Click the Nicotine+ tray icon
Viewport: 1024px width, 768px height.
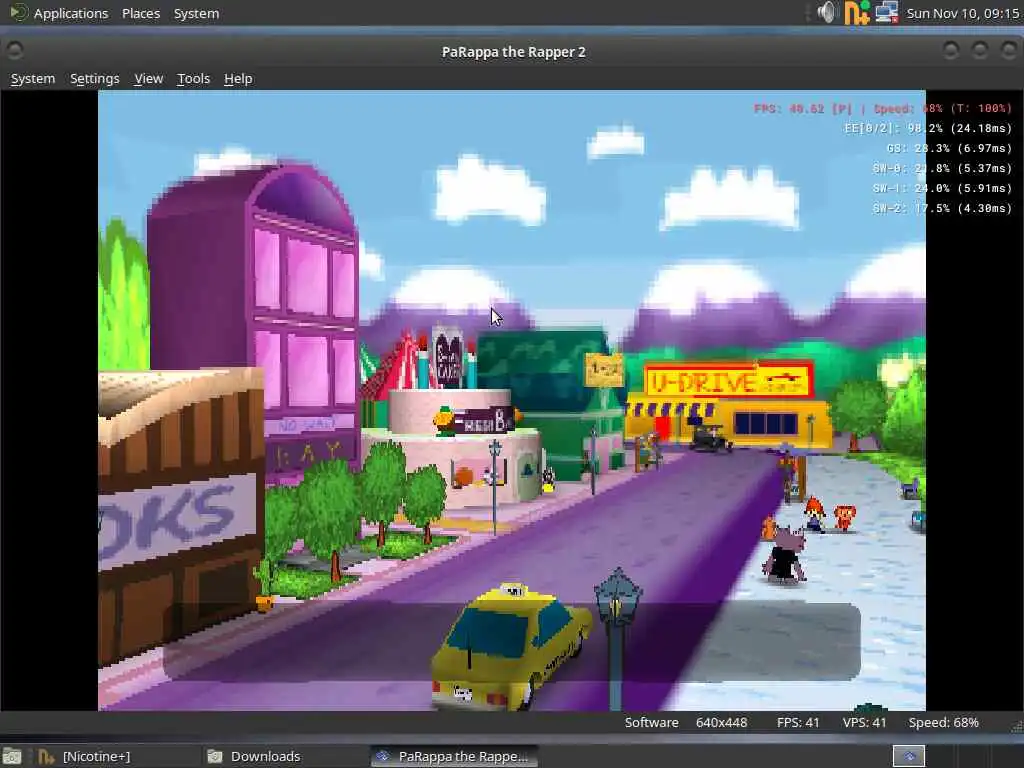click(857, 12)
